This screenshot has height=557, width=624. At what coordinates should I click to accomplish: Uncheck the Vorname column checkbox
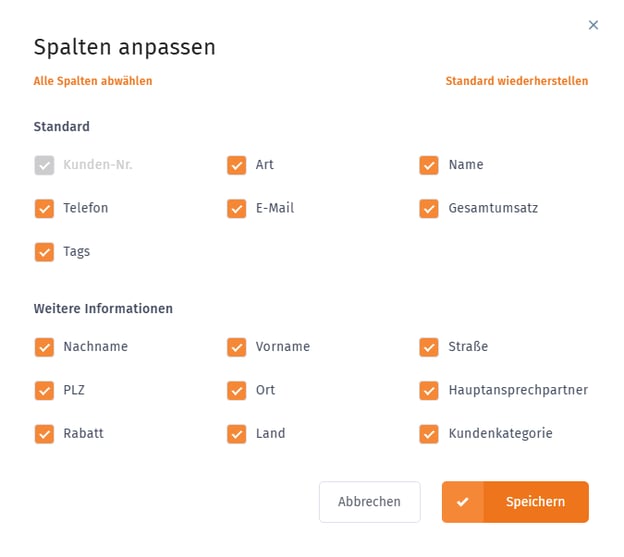(x=237, y=347)
